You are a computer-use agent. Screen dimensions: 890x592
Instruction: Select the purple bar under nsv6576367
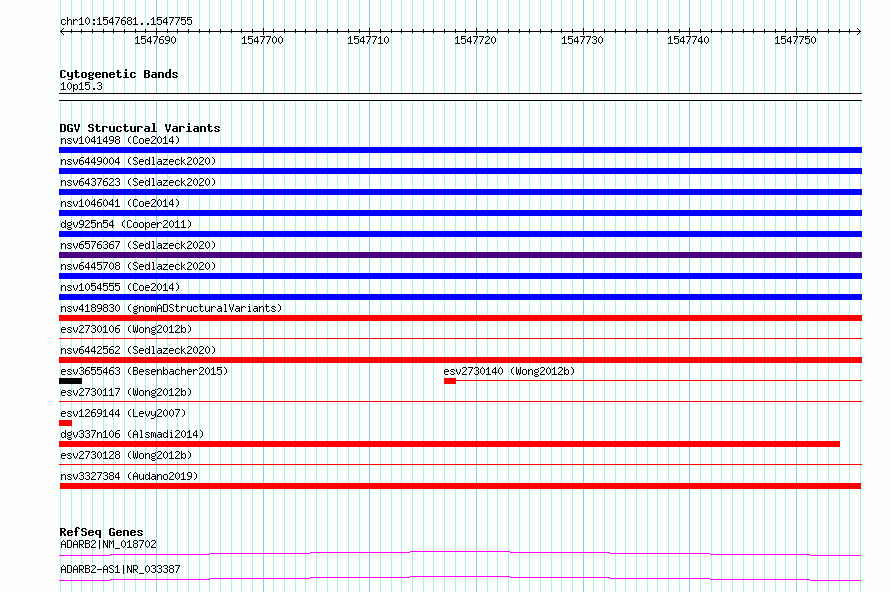pos(460,255)
